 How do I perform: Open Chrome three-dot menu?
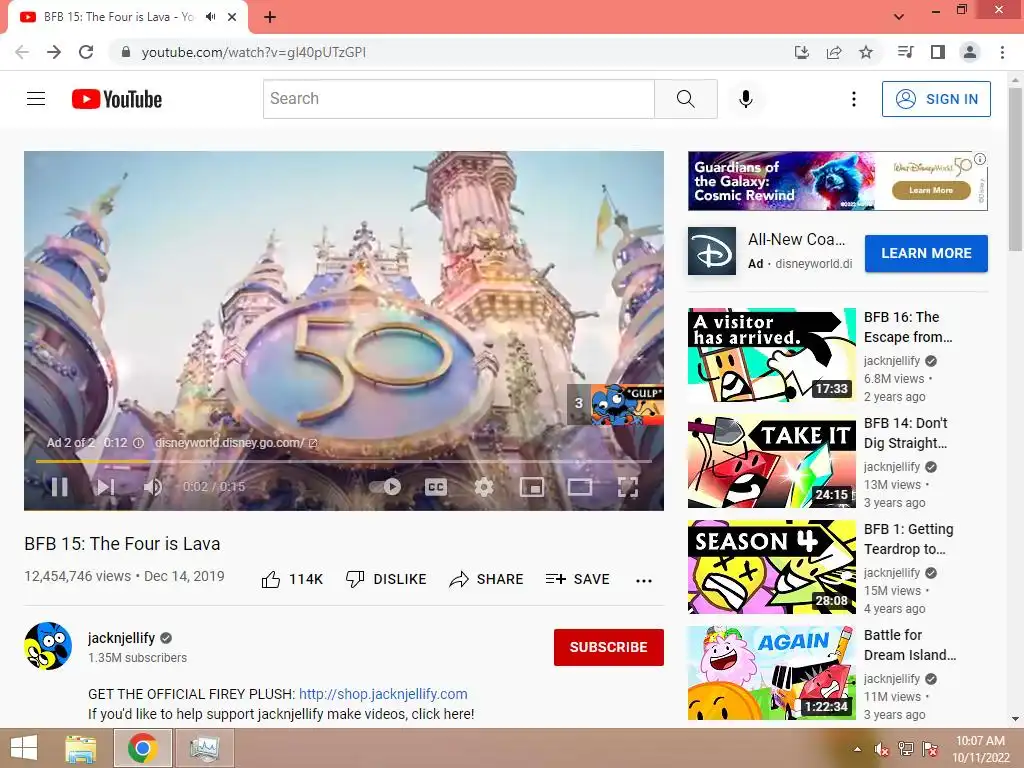point(1002,52)
